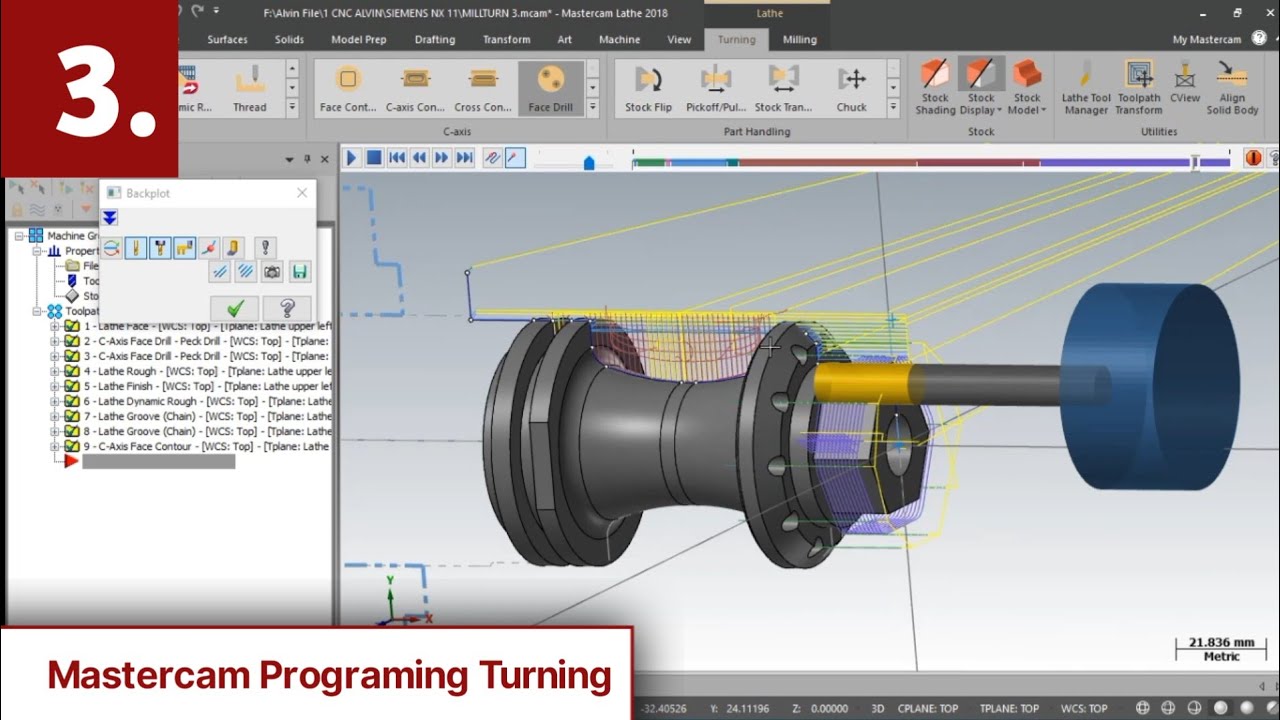Collapse the Machine Group tree node
The image size is (1280, 720).
point(19,236)
